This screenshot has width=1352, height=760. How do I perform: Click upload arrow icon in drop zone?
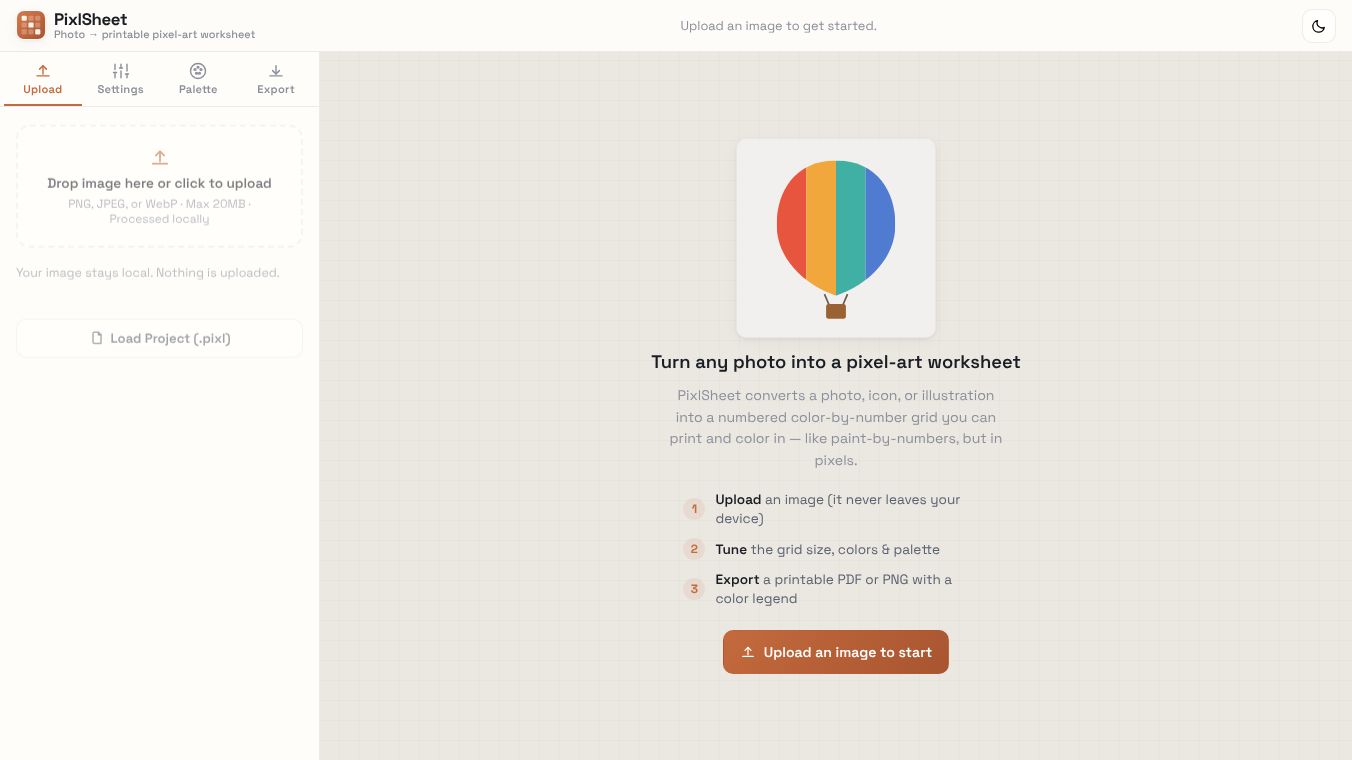(x=159, y=158)
